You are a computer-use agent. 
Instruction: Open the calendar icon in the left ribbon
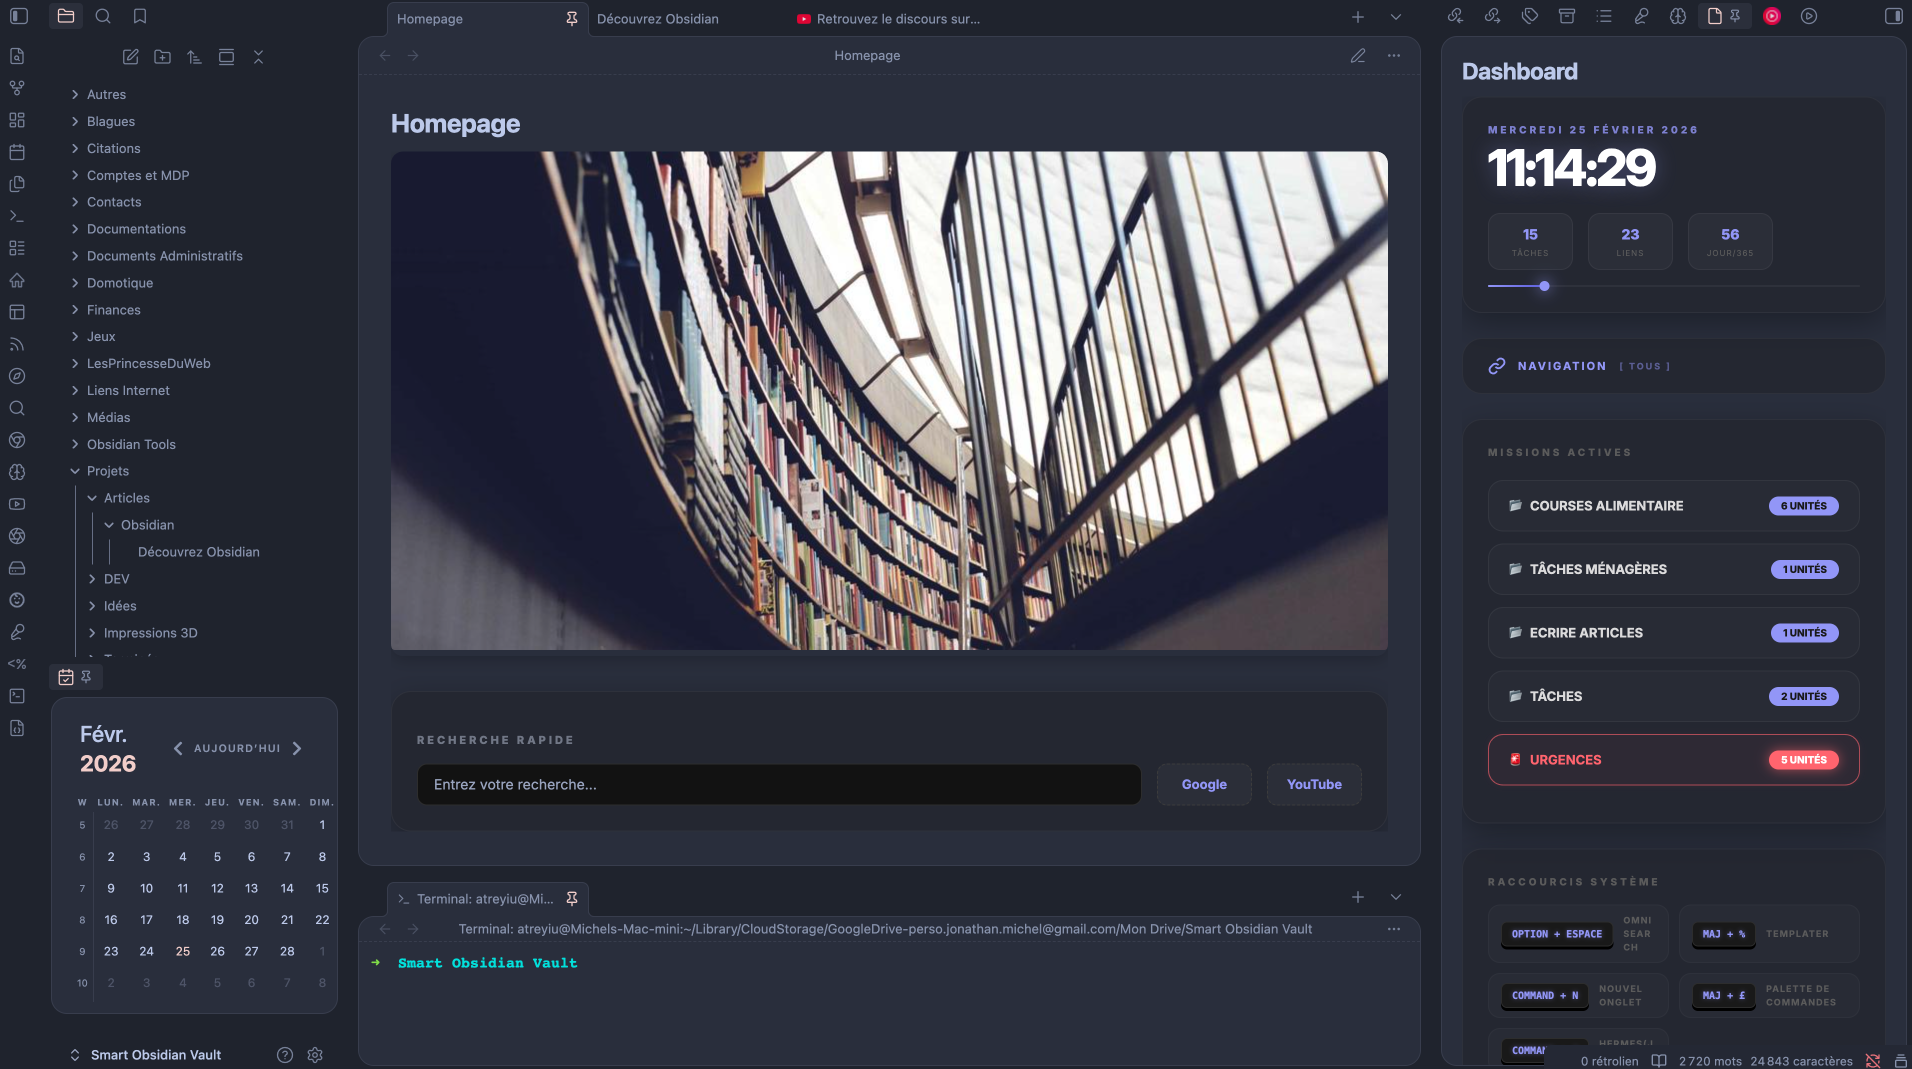pyautogui.click(x=17, y=152)
